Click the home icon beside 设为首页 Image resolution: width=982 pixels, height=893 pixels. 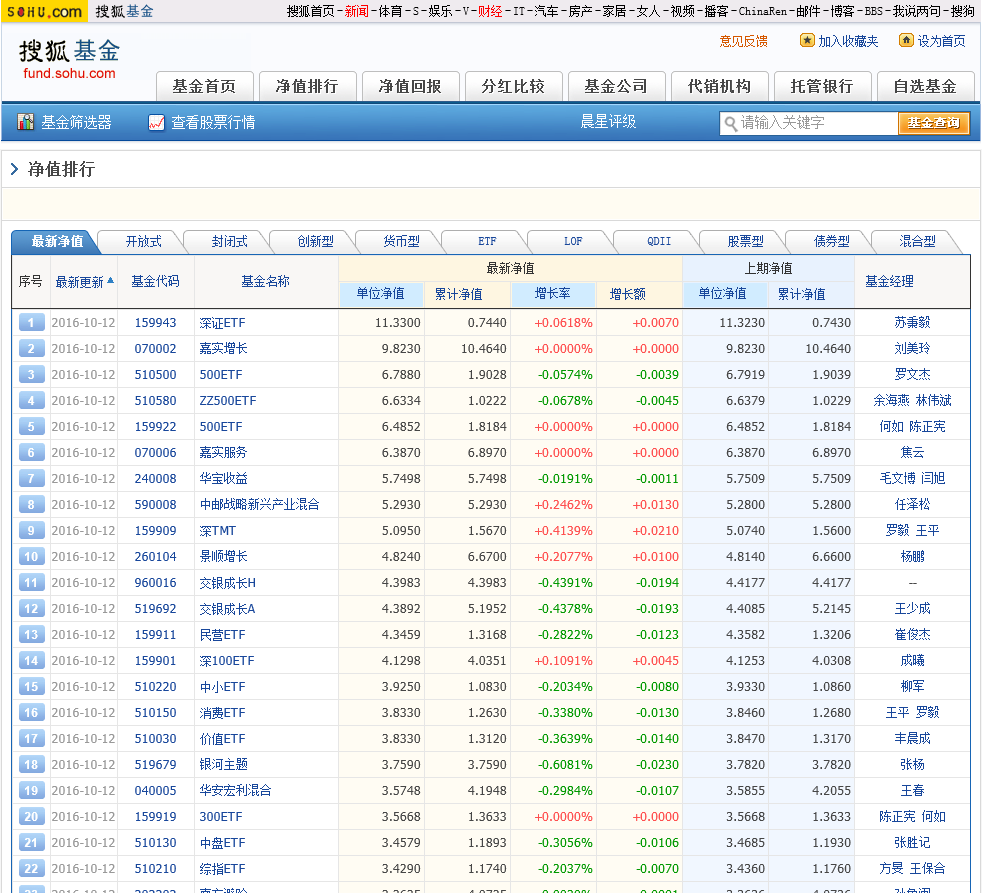pos(906,41)
